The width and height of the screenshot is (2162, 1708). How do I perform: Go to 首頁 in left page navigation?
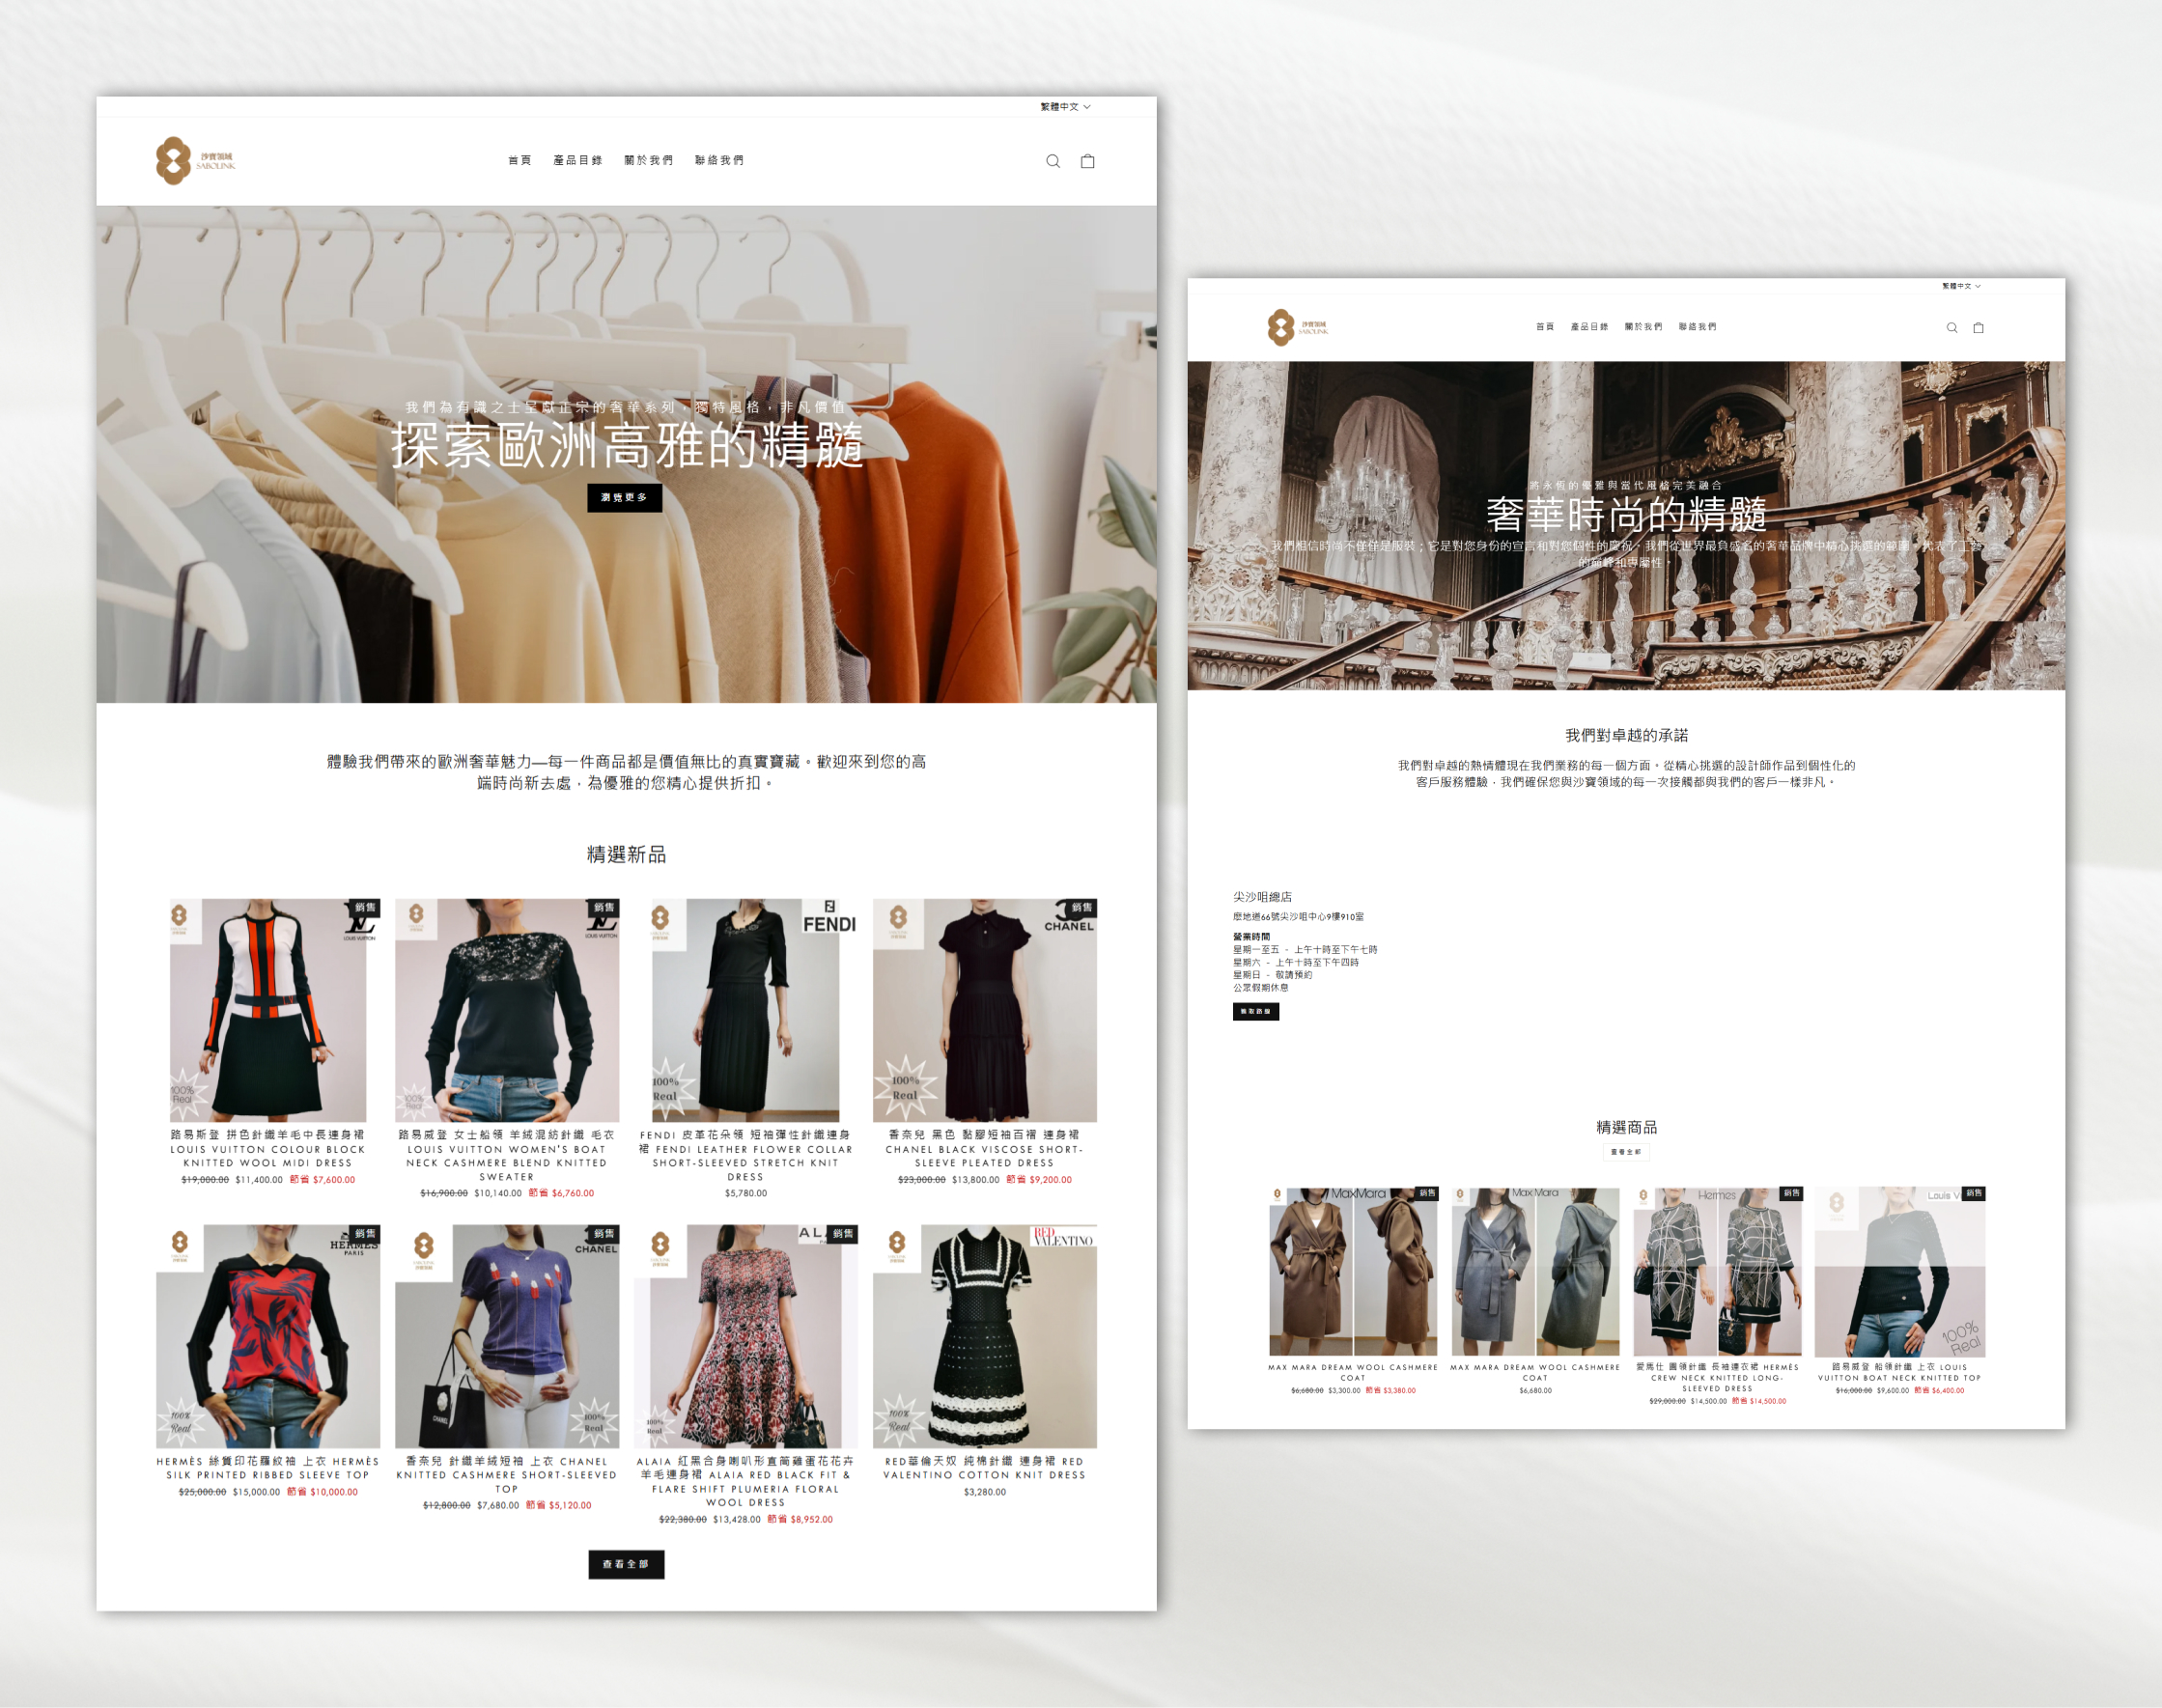[x=519, y=160]
